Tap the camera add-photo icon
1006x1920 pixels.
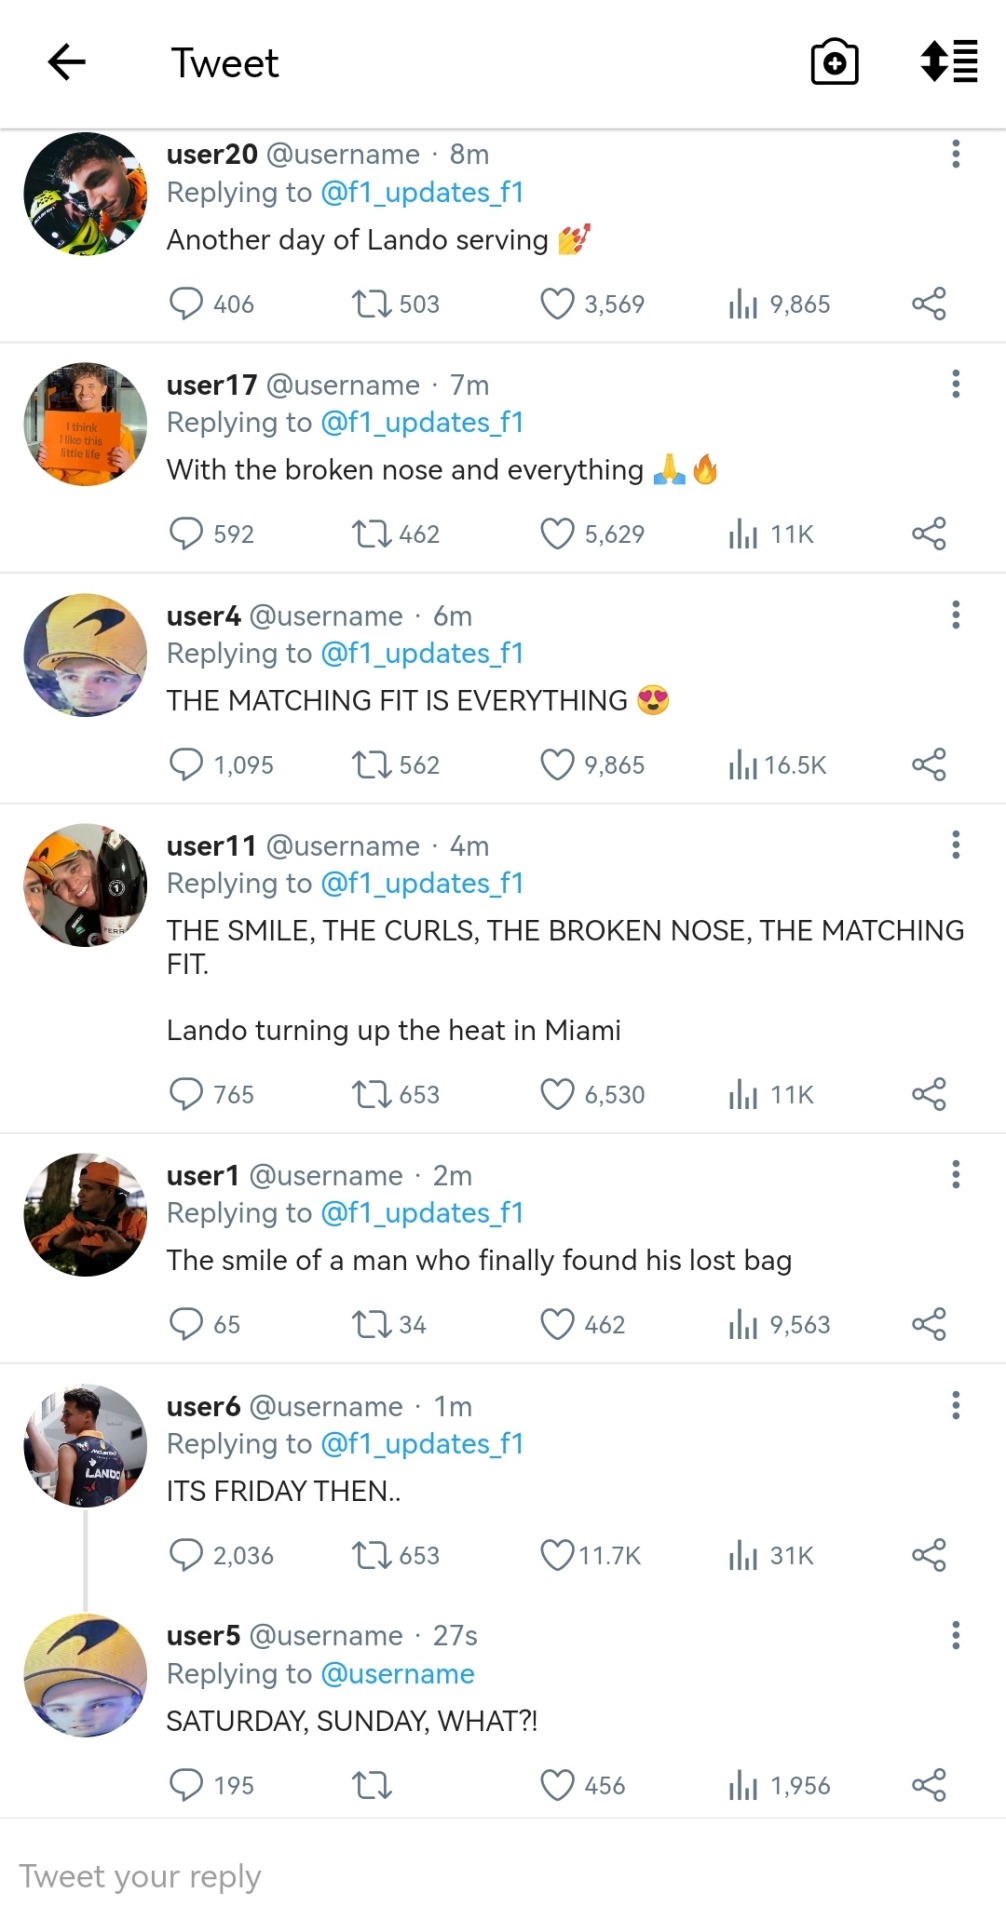click(834, 62)
